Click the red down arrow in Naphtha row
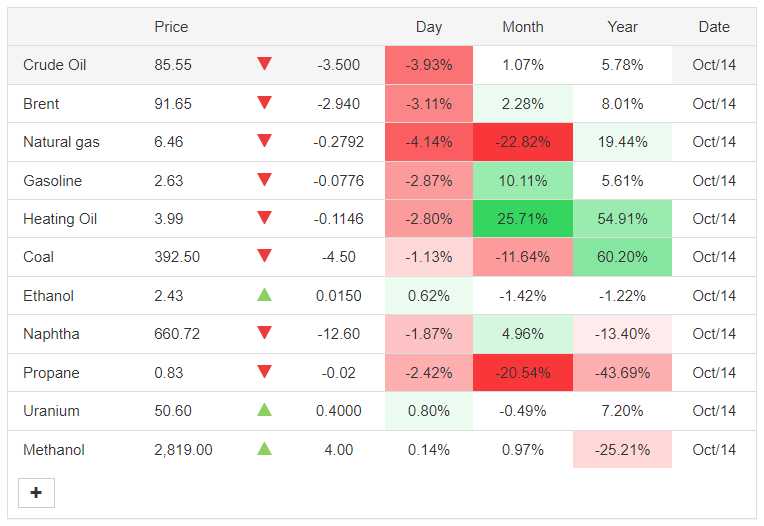 coord(264,333)
